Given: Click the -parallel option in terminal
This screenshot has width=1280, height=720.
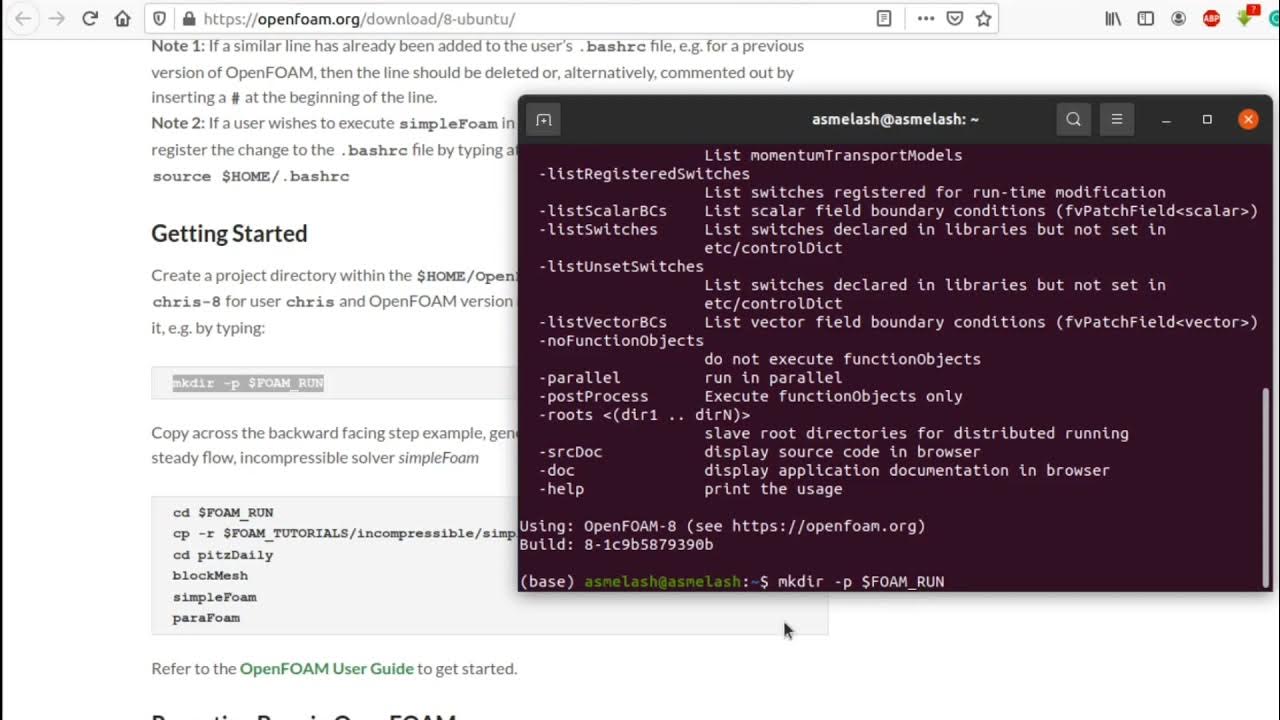Looking at the screenshot, I should tap(580, 378).
